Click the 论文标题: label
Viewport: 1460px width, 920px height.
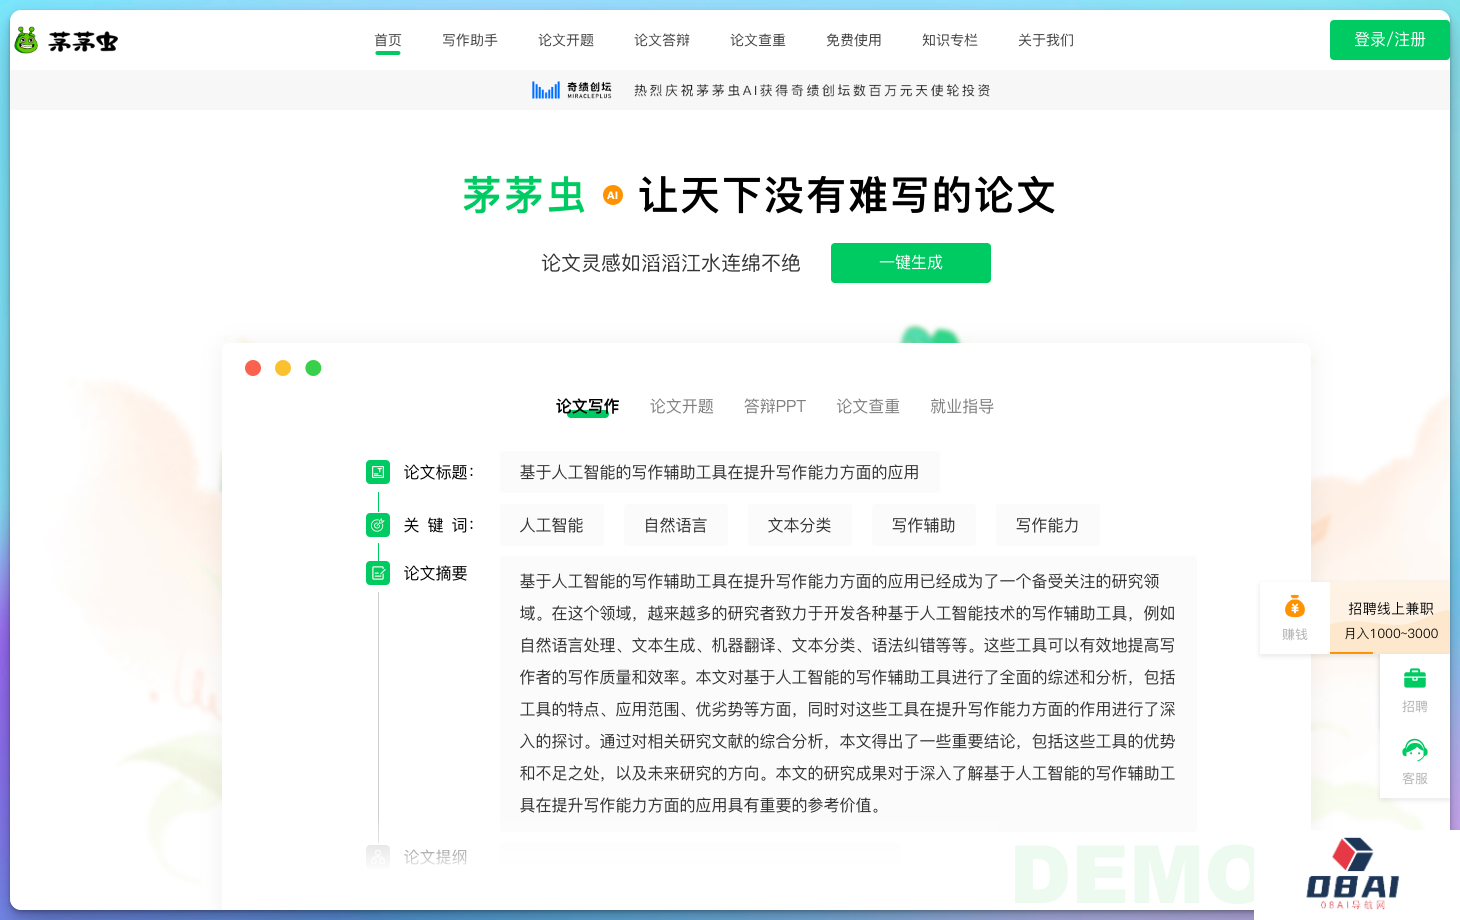439,472
